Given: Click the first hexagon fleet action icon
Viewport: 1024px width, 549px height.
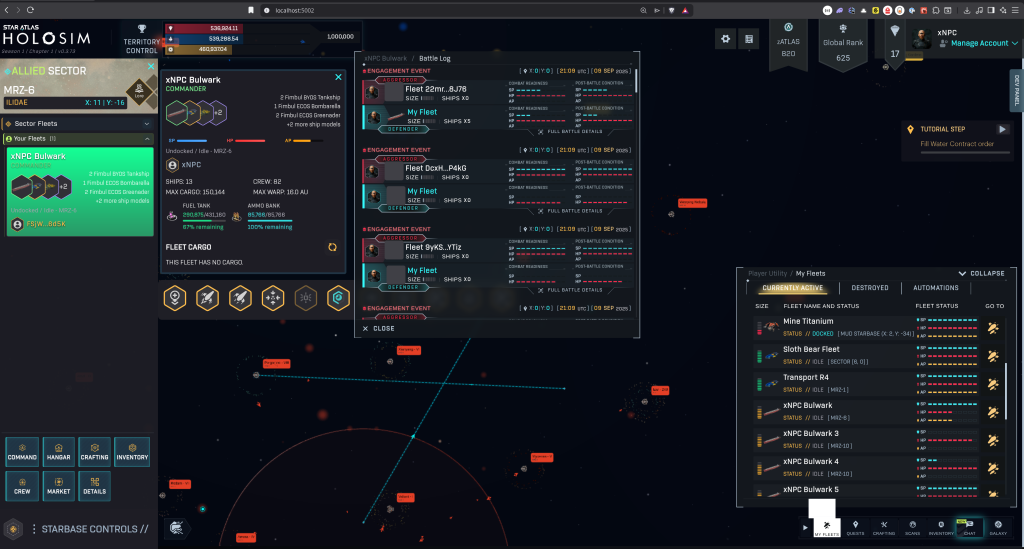Looking at the screenshot, I should pos(175,298).
